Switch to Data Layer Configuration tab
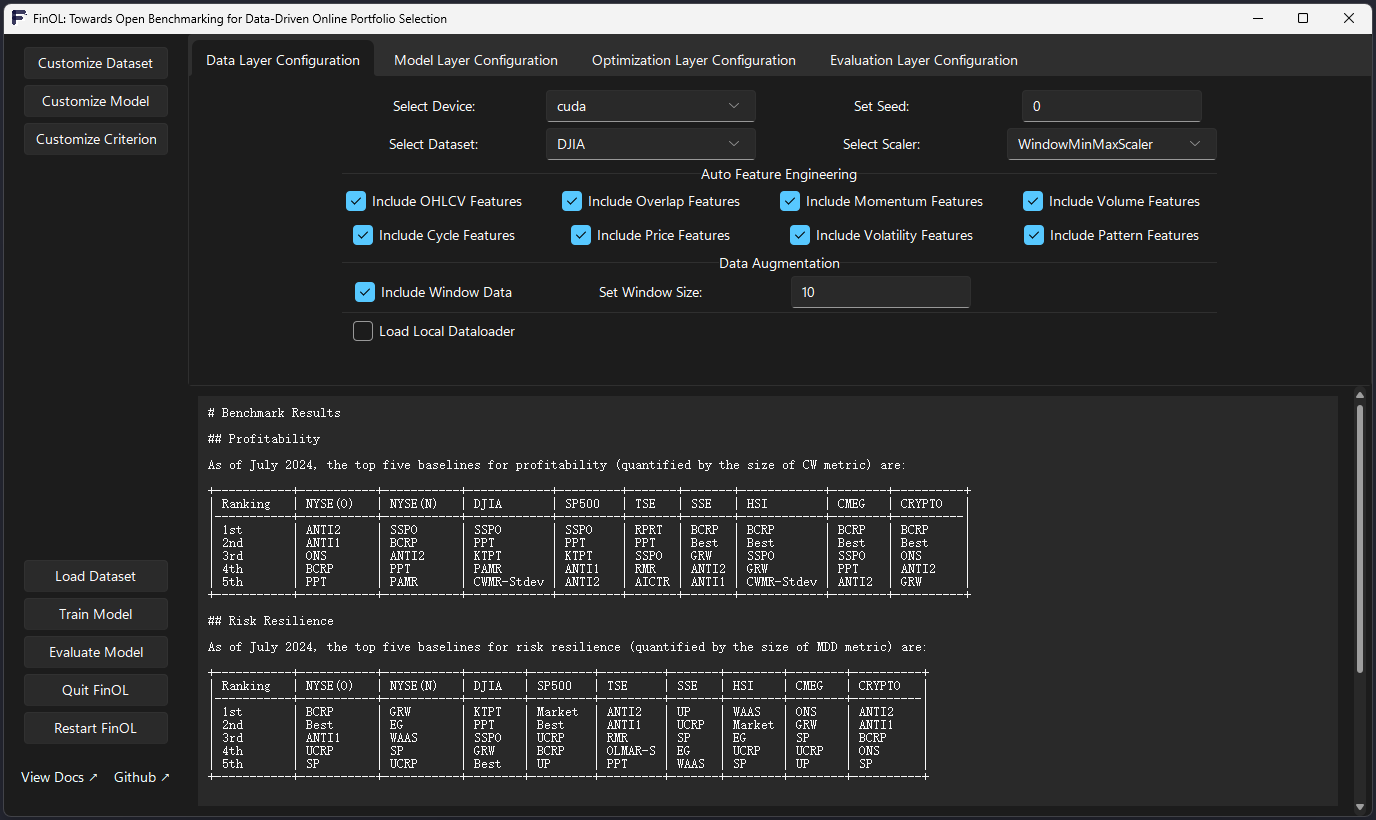The width and height of the screenshot is (1376, 820). pos(283,60)
